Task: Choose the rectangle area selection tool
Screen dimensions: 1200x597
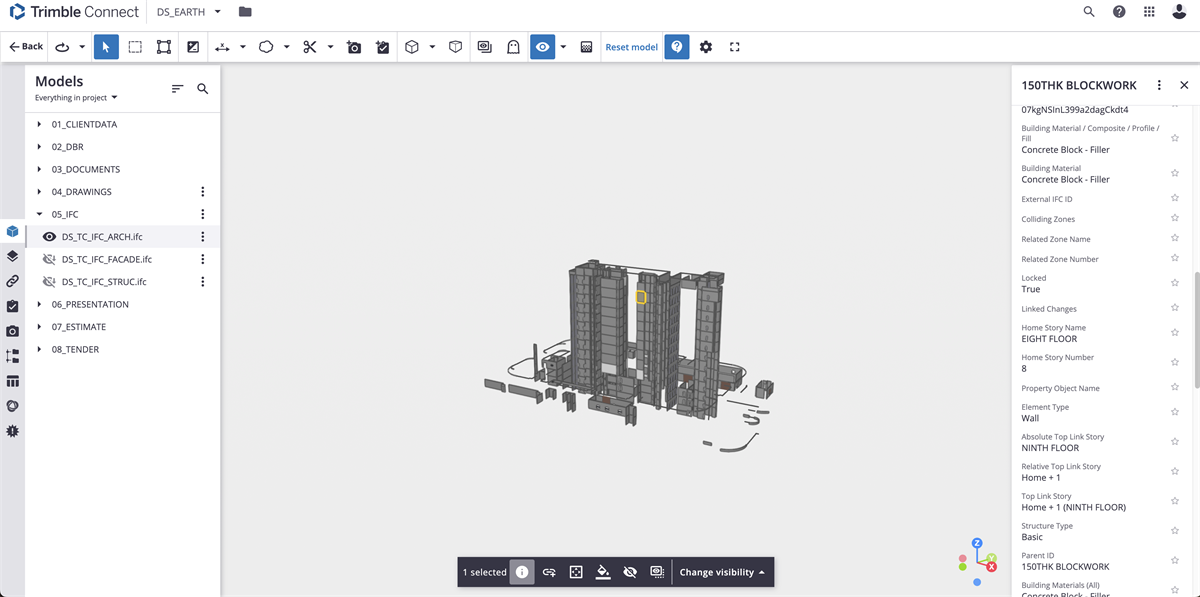Action: coord(135,47)
